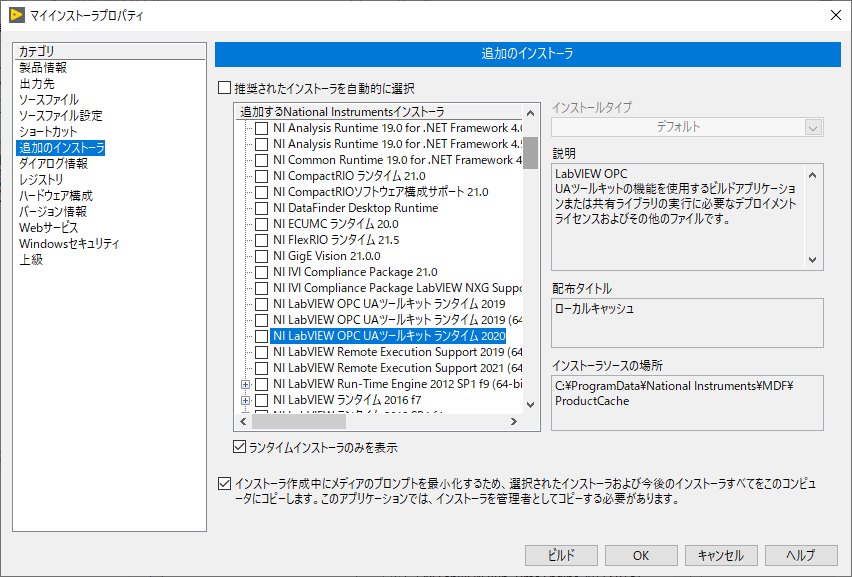Click installer list right scroll arrow
This screenshot has width=852, height=577.
[513, 421]
